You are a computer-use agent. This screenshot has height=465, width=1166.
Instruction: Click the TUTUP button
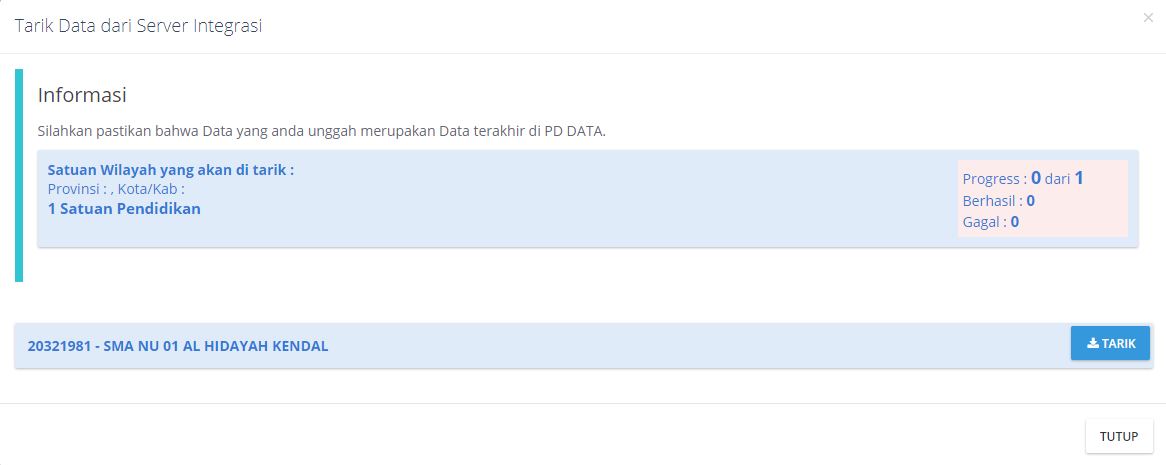[x=1119, y=436]
